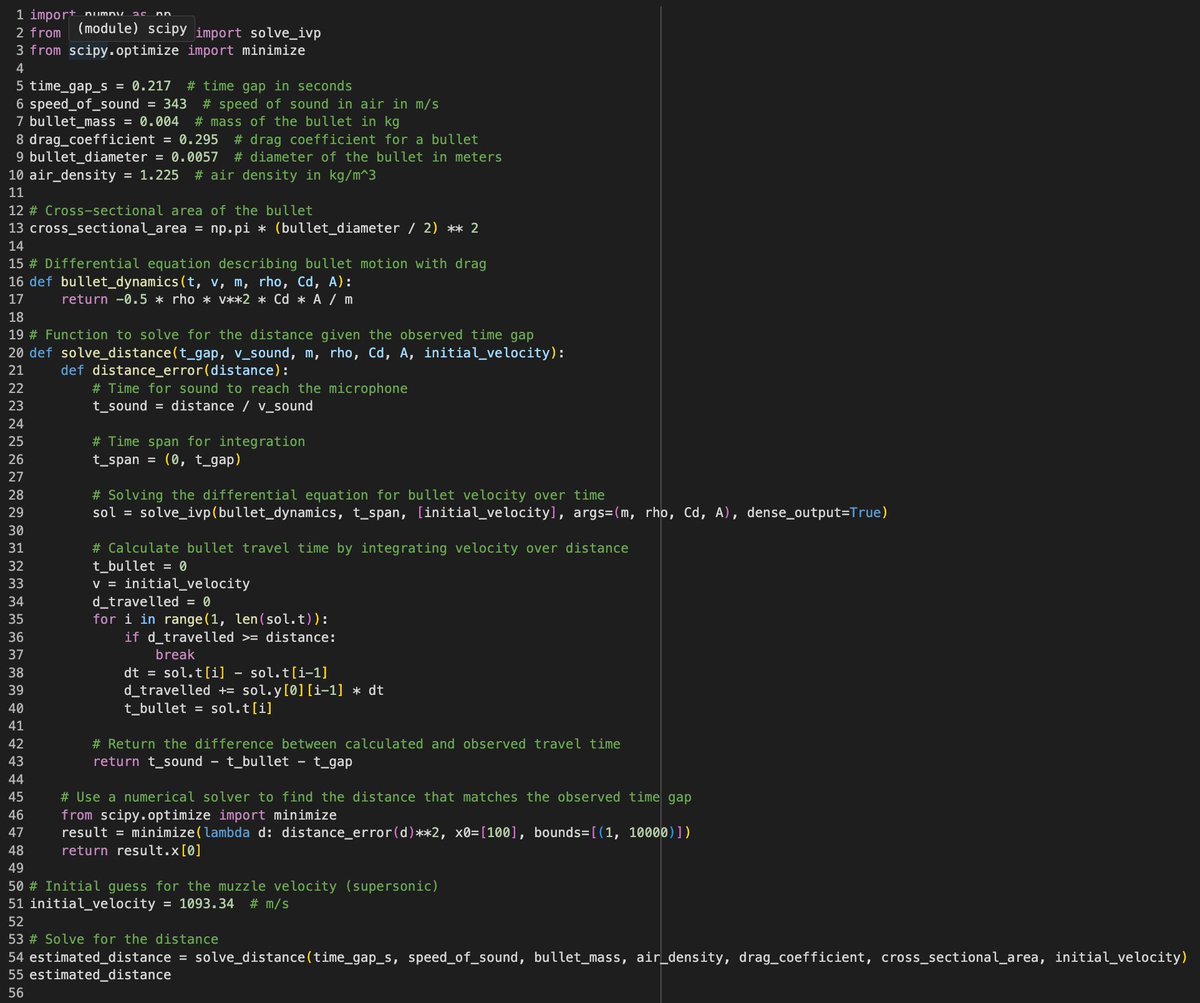Viewport: 1200px width, 1003px height.
Task: Click the return statement on line 17
Action: [206, 299]
